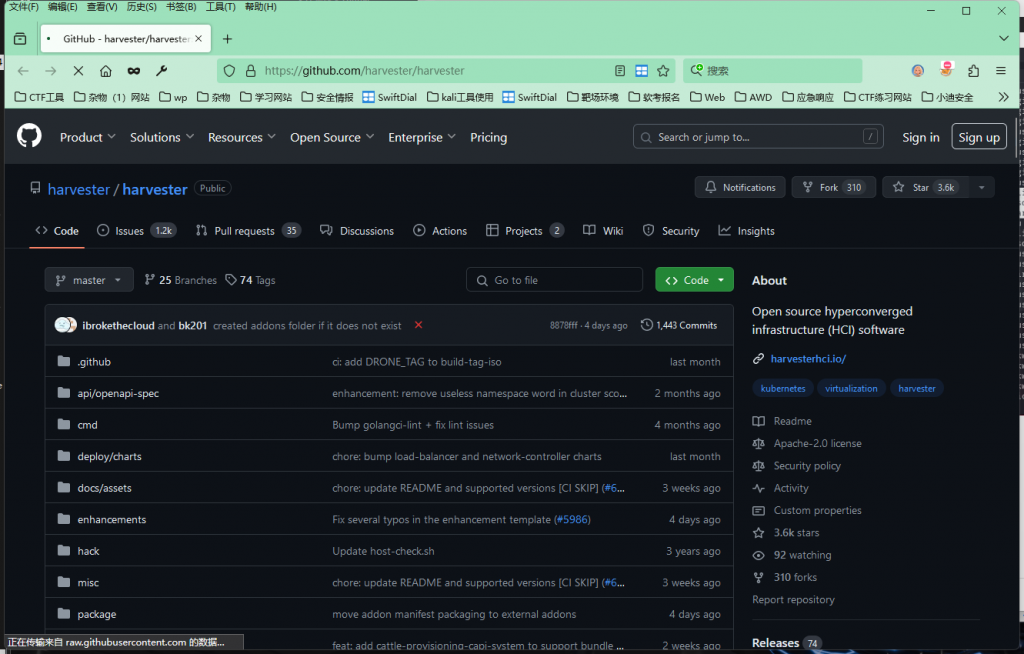Open the extensions puzzle icon
Viewport: 1024px width, 654px height.
974,71
